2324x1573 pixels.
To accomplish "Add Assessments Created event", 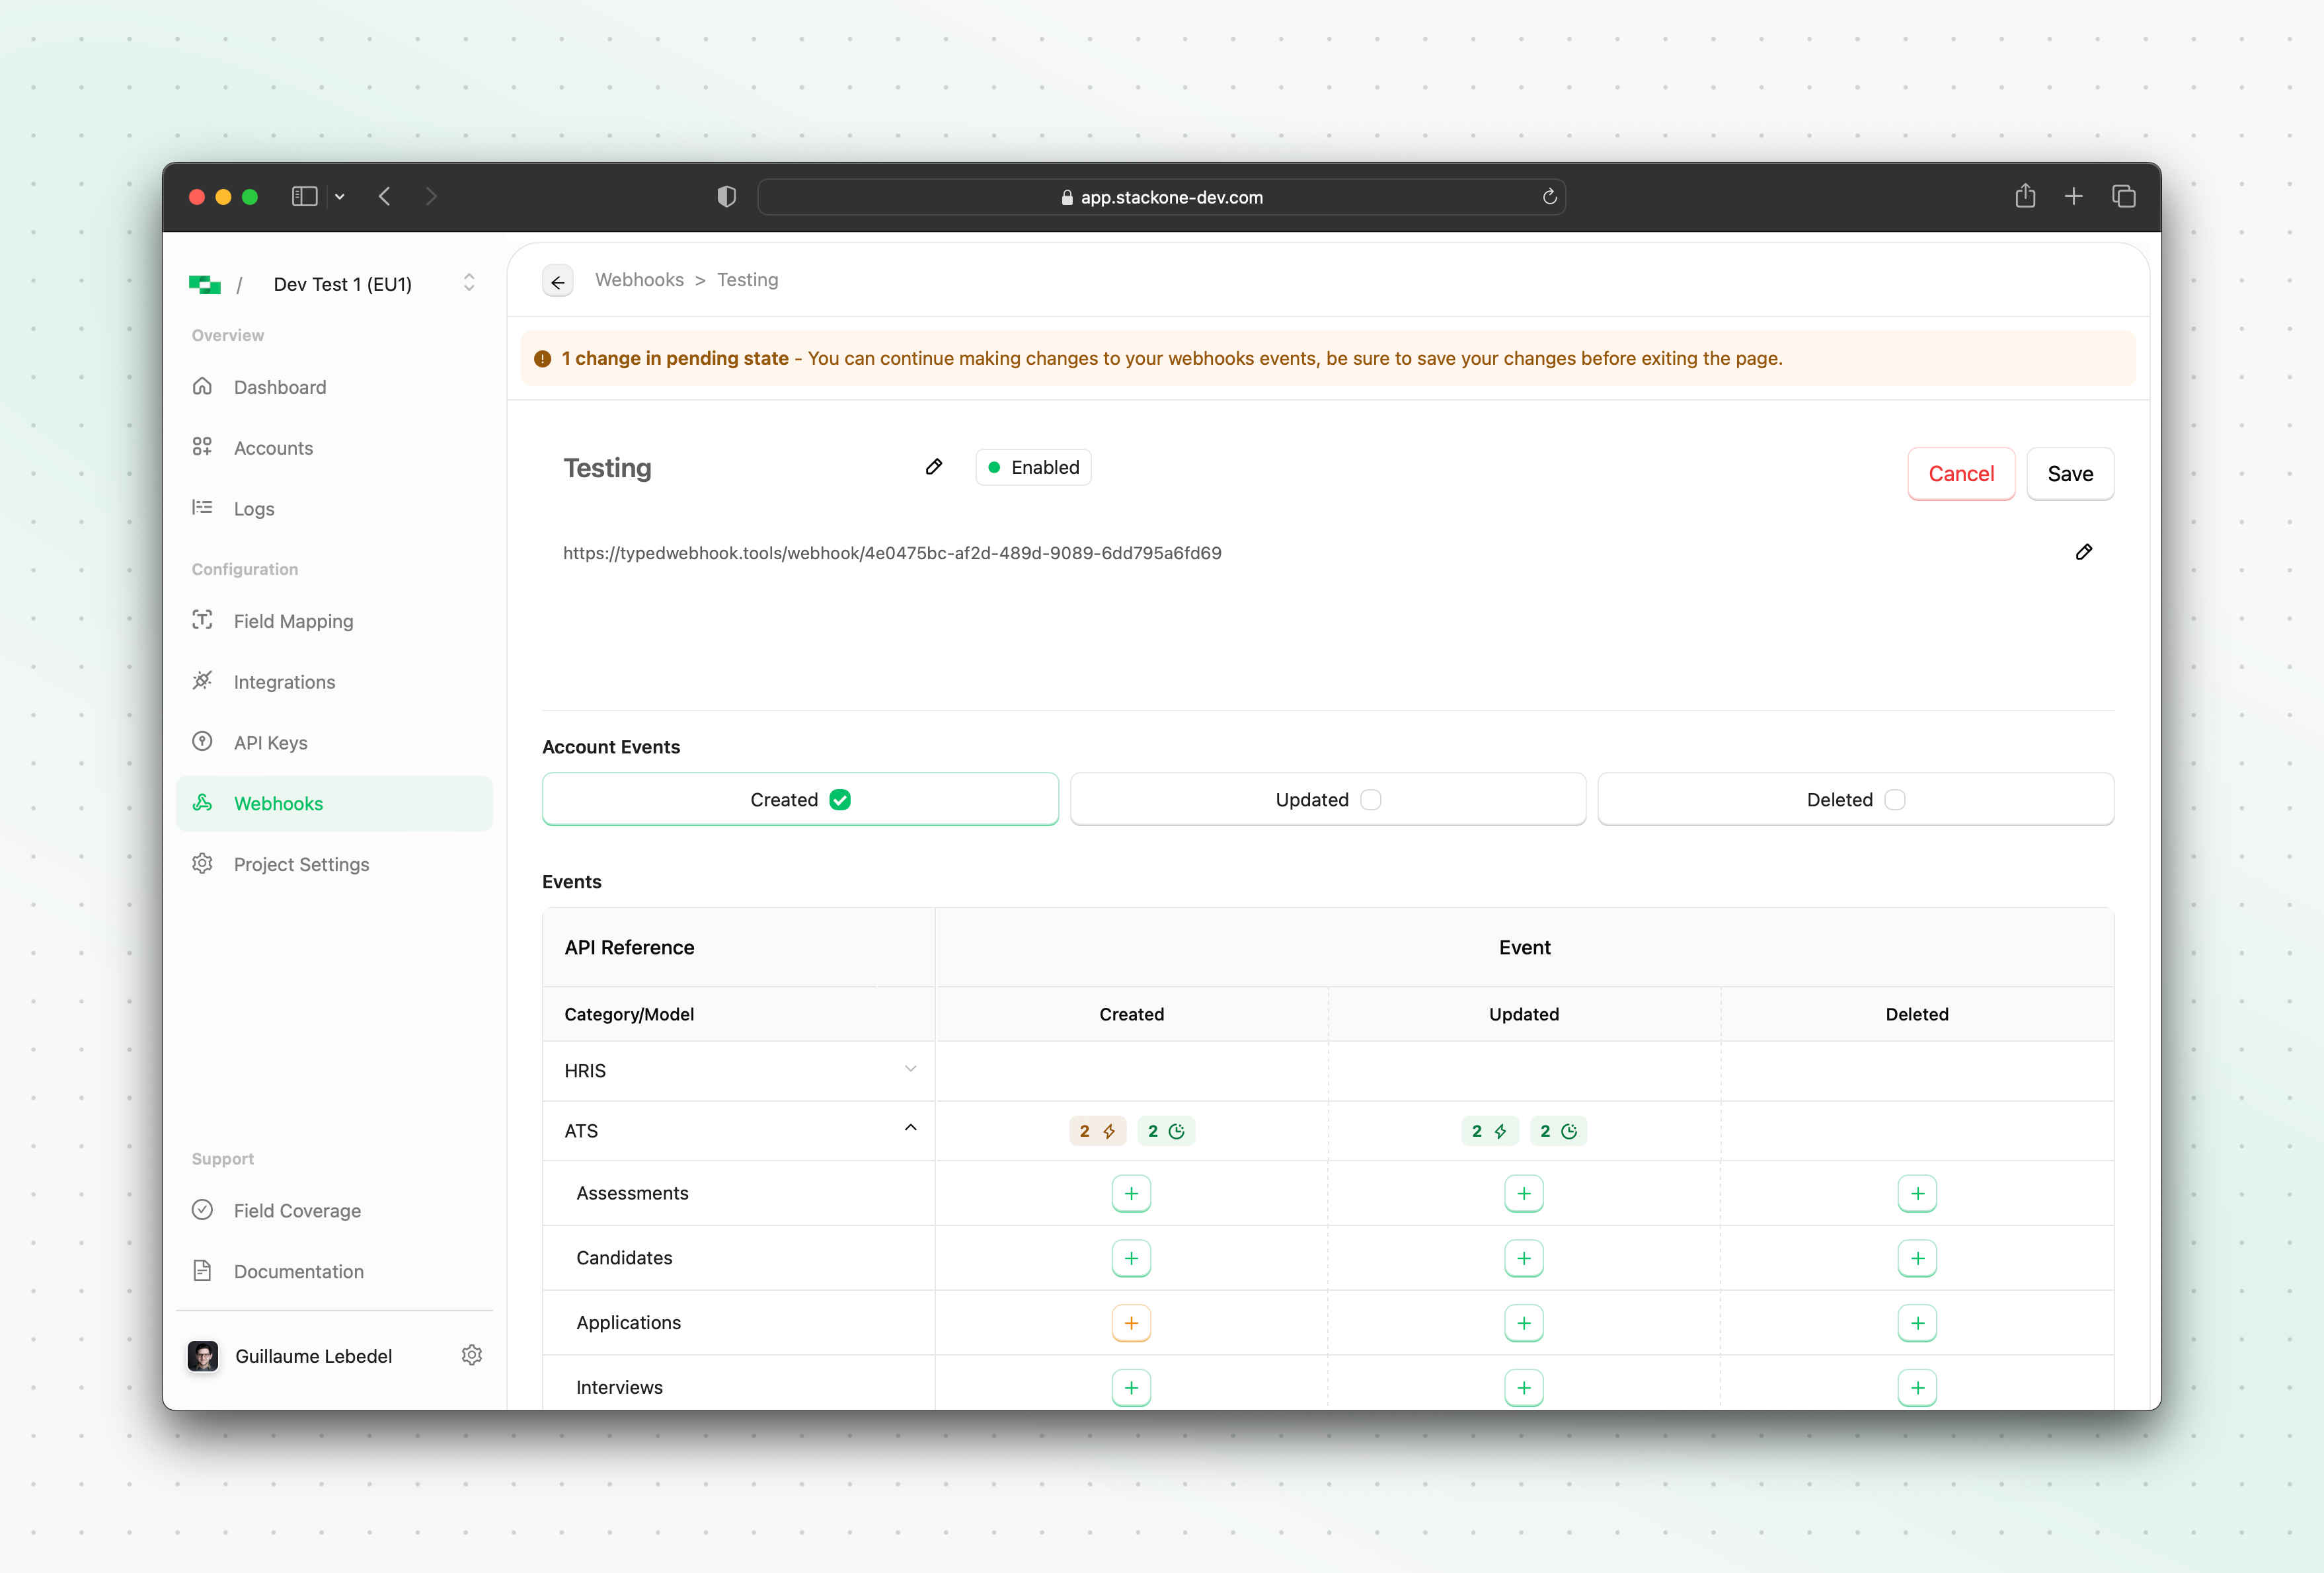I will click(x=1131, y=1193).
